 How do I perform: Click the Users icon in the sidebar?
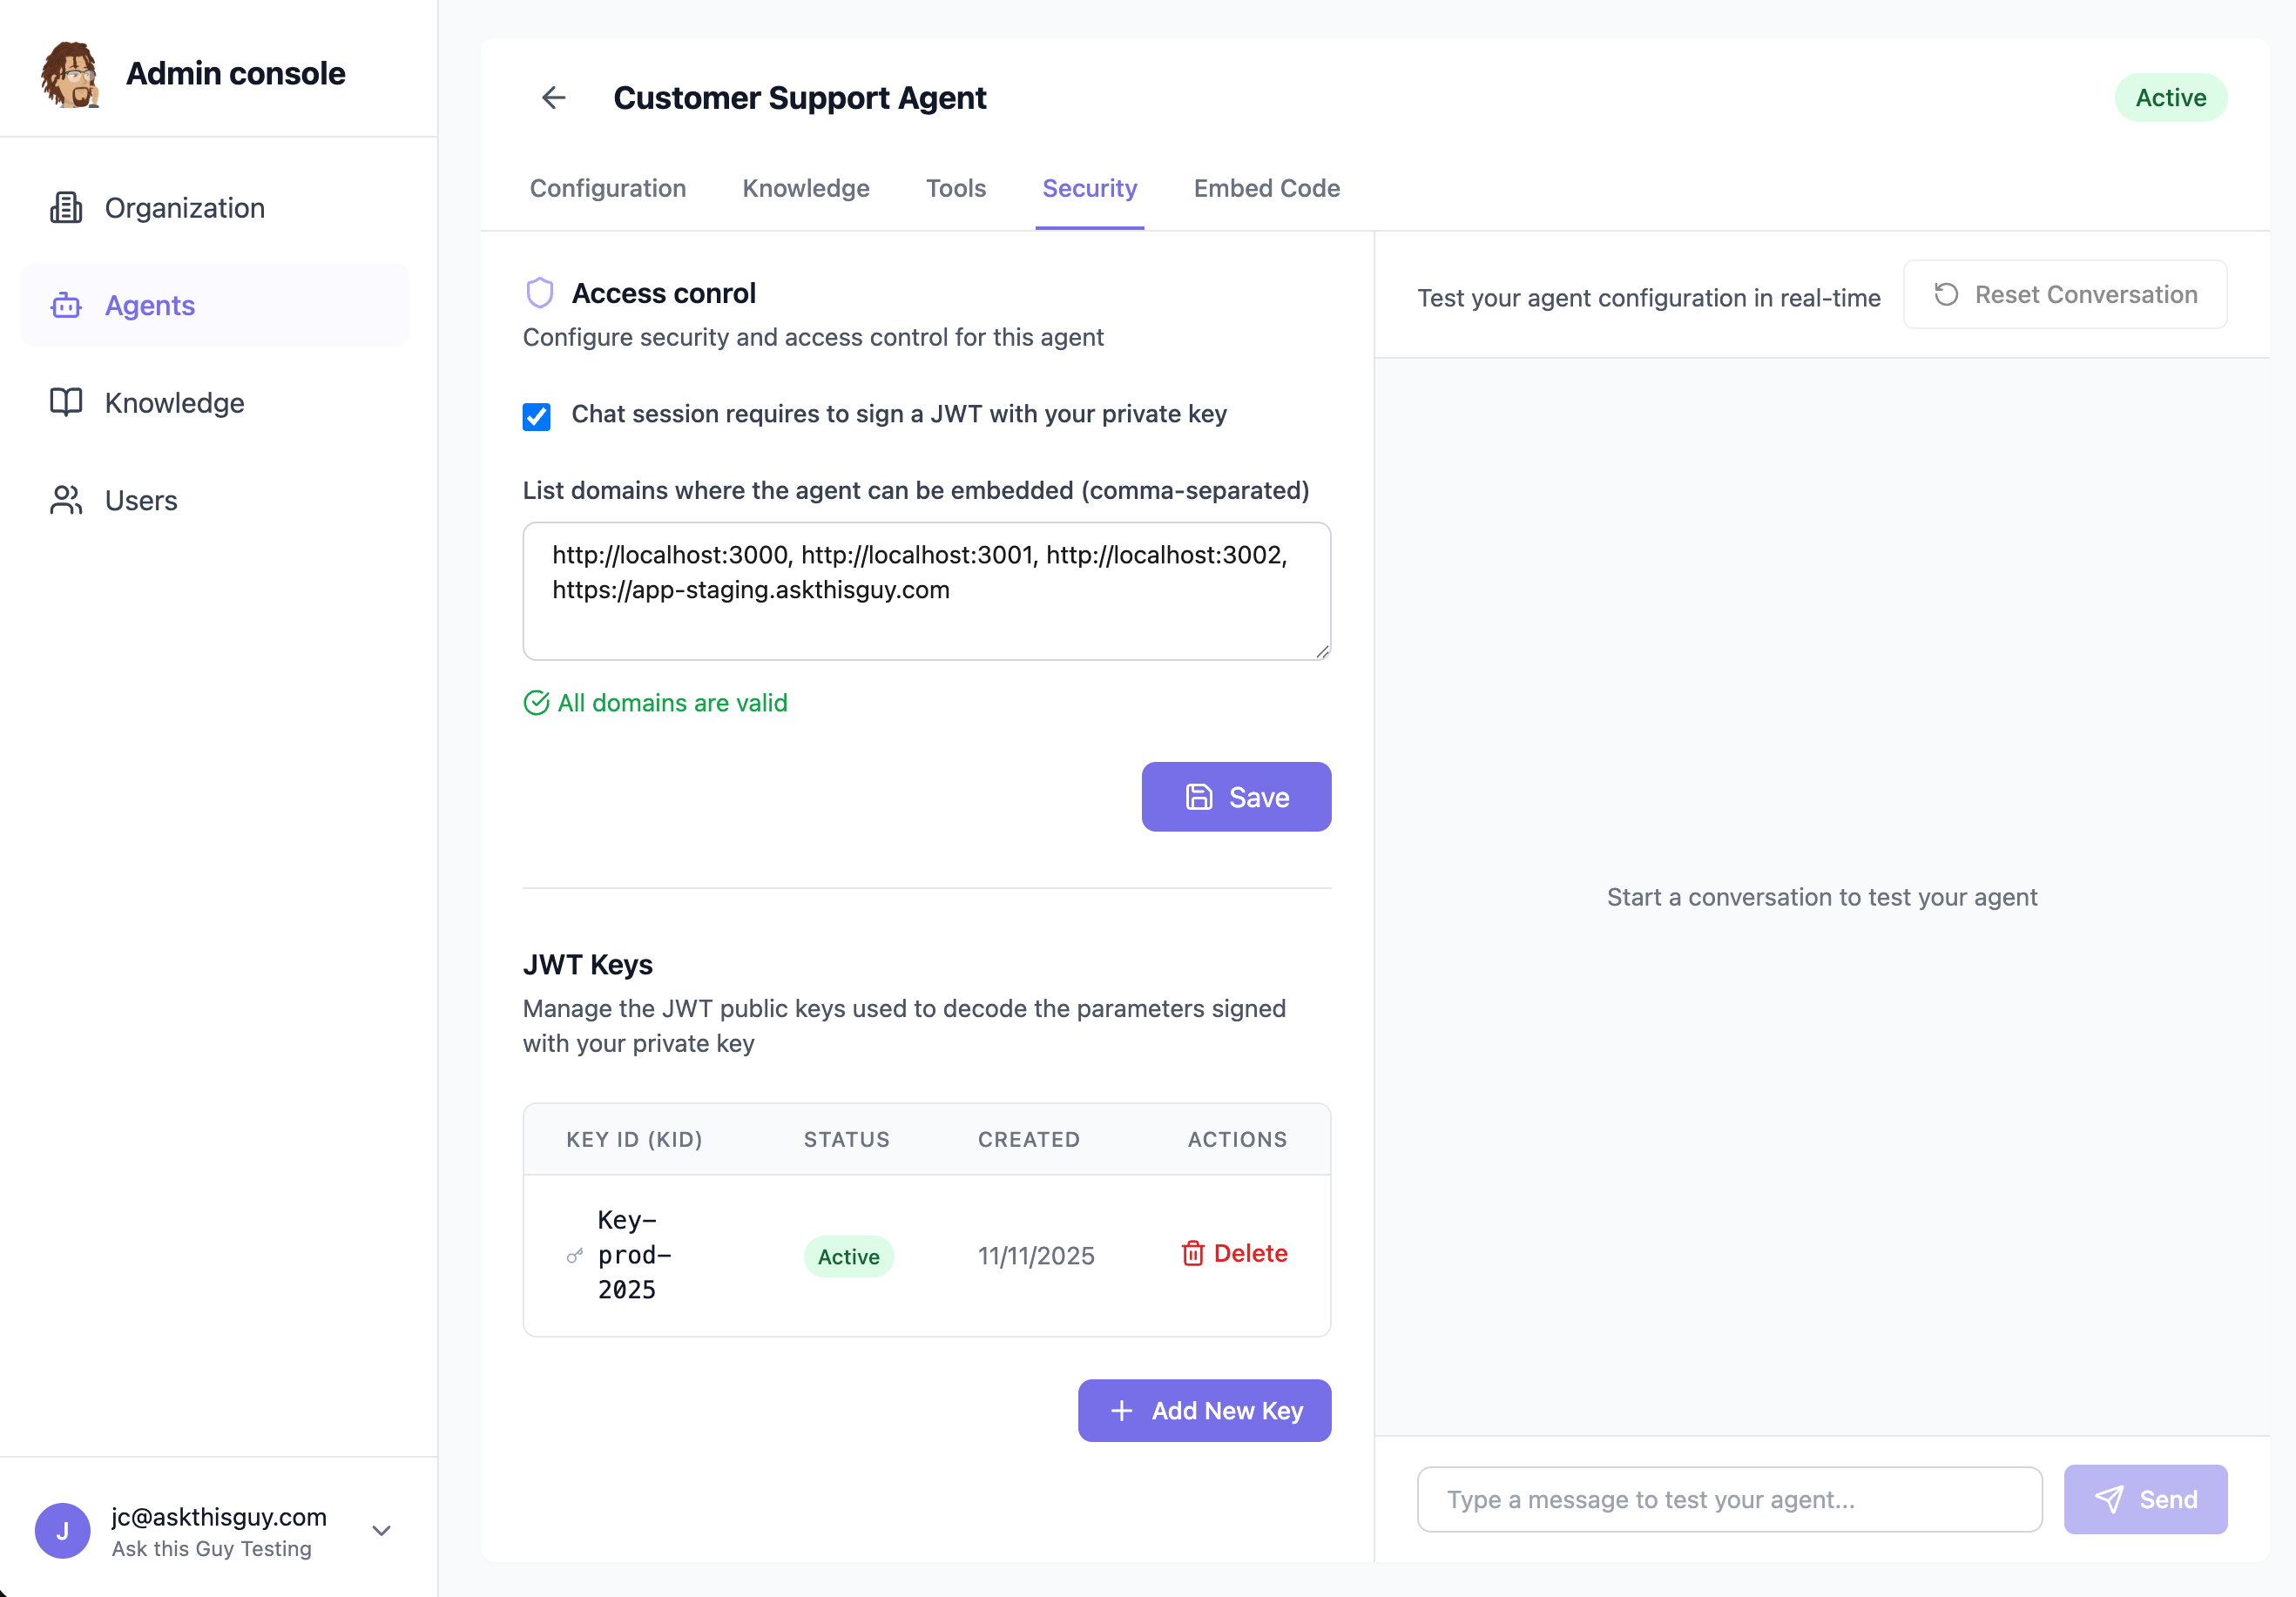[x=66, y=500]
